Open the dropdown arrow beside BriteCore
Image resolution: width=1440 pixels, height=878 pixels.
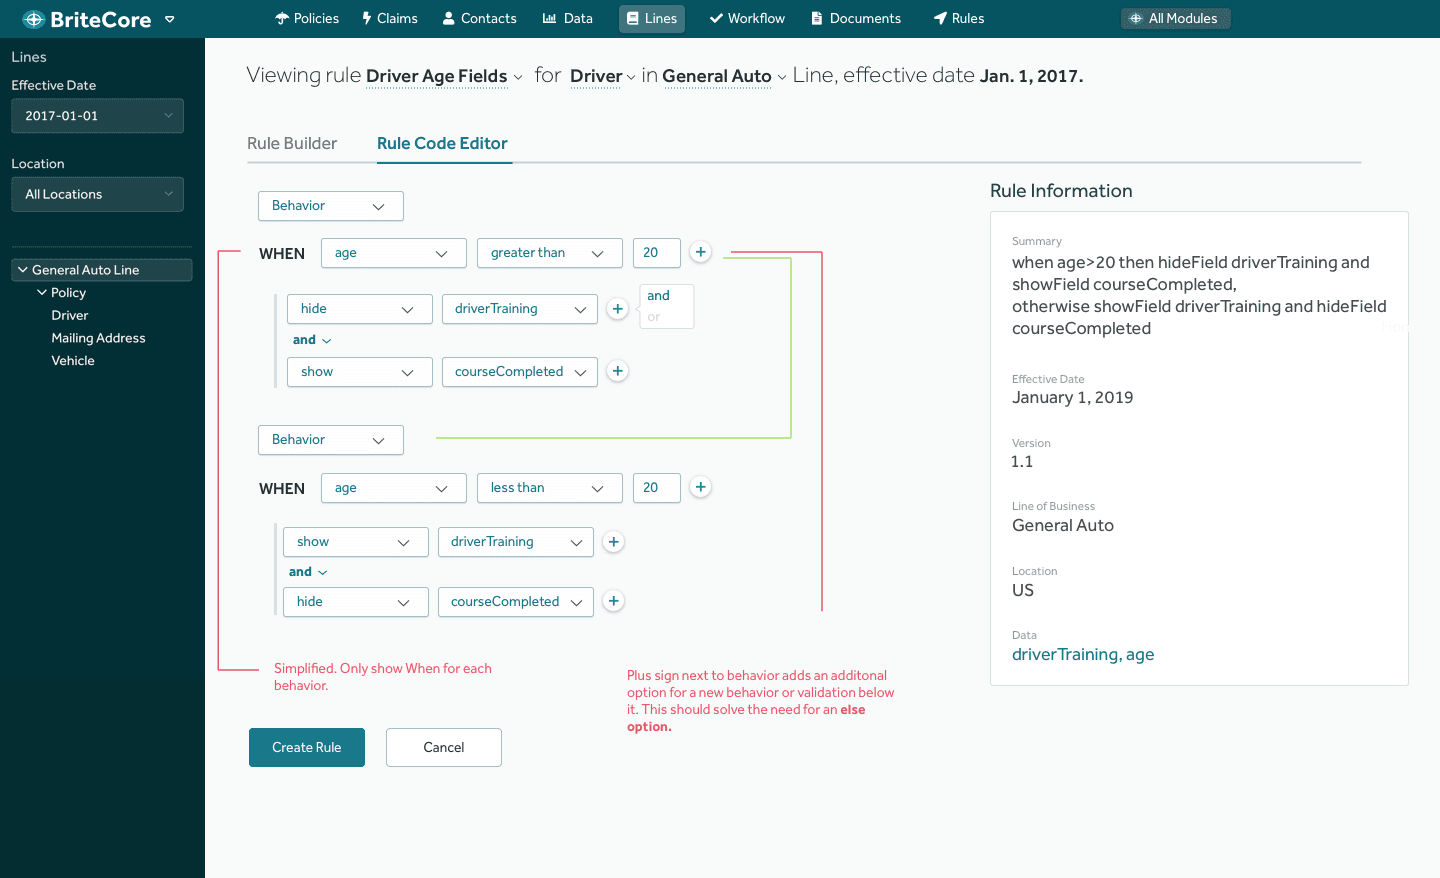tap(169, 19)
